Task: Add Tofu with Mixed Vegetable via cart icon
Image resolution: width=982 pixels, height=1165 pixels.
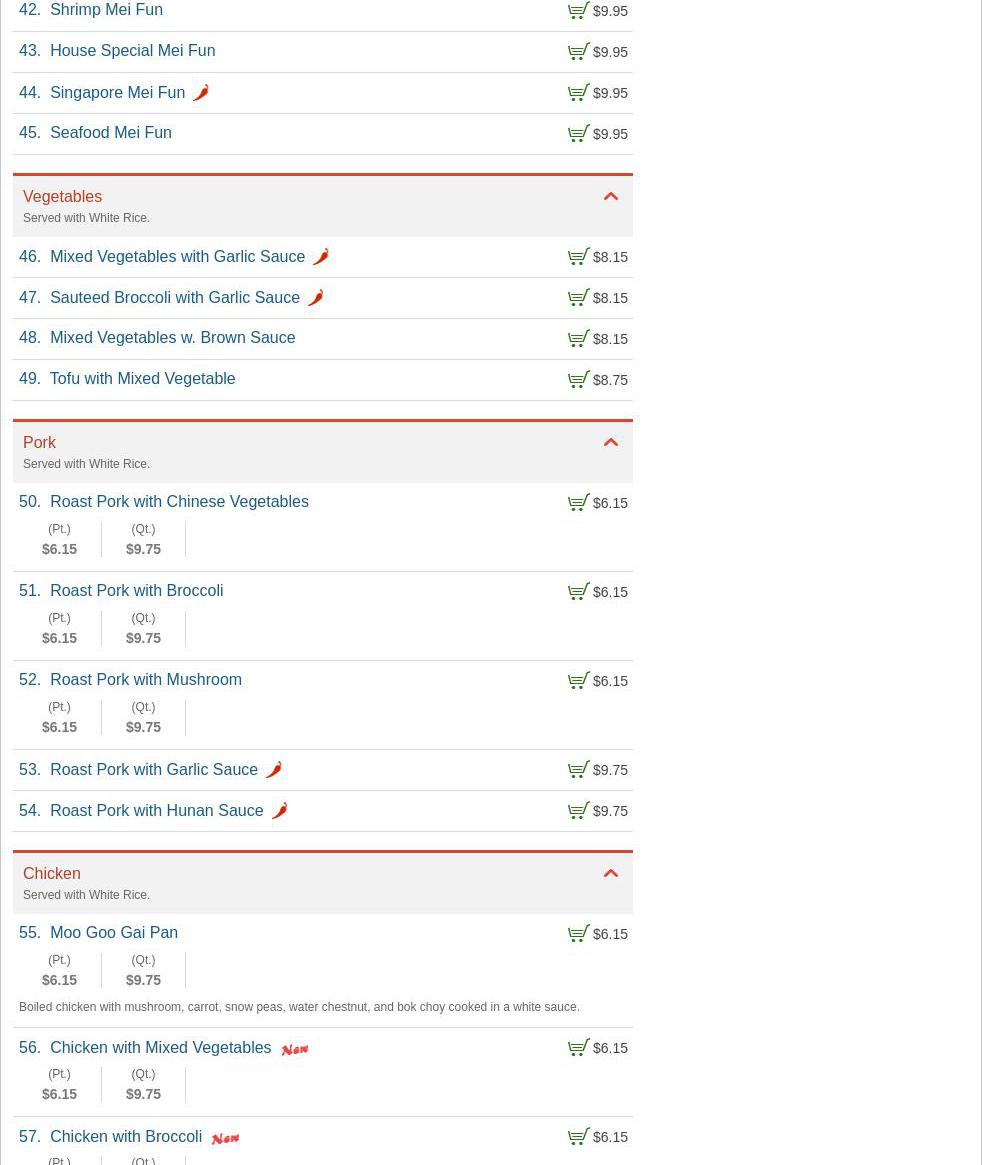Action: [579, 380]
